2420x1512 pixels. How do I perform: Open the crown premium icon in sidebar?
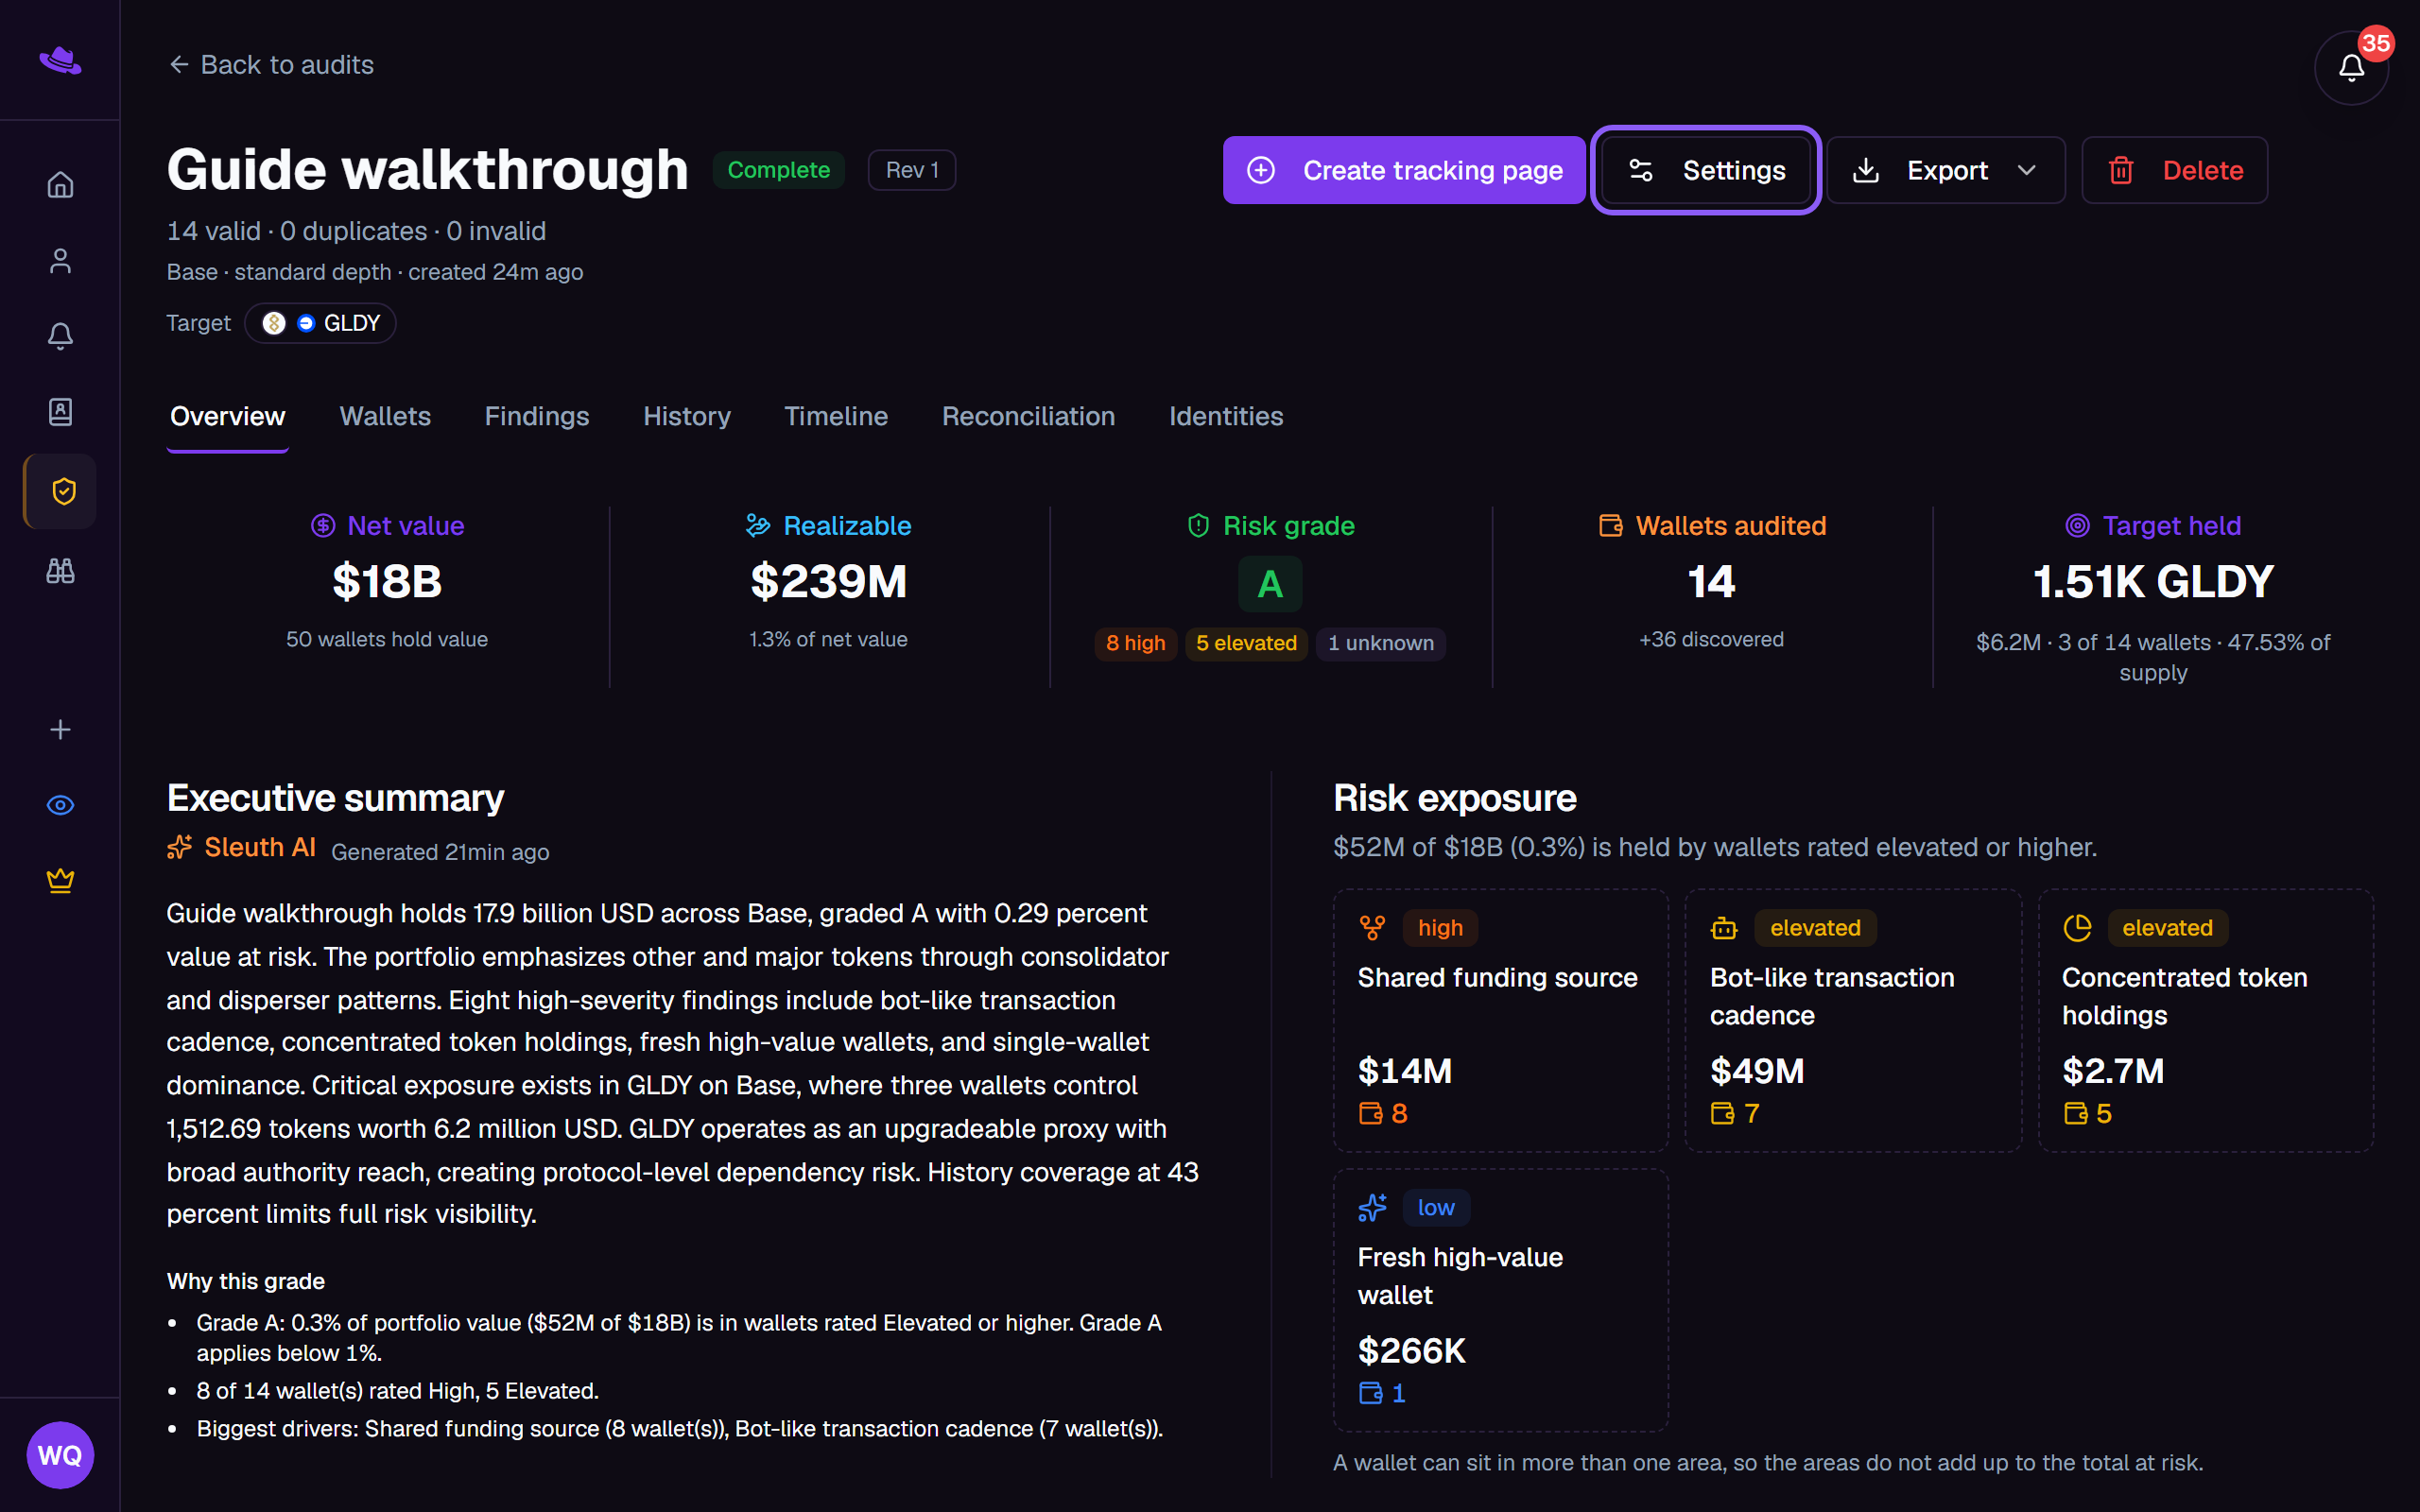point(60,881)
